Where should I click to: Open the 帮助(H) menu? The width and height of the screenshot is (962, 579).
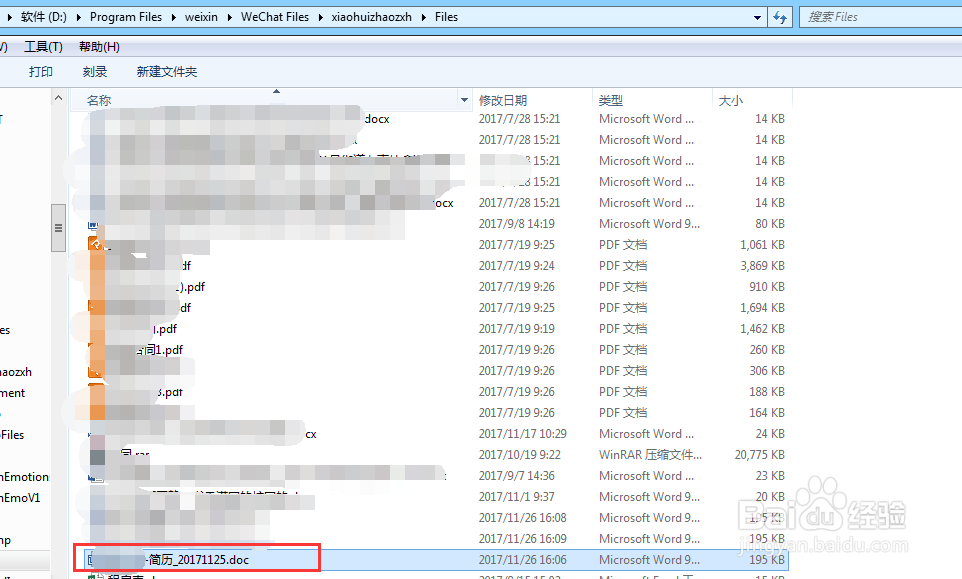coord(99,47)
